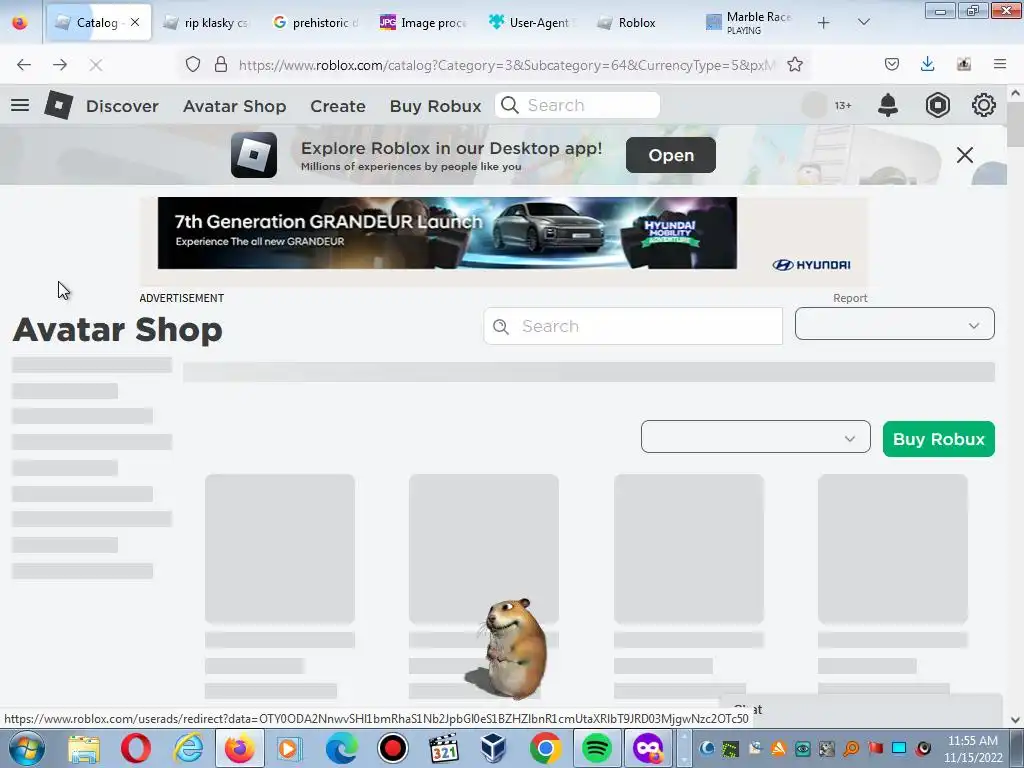Click the Report link above the ad

click(x=850, y=298)
